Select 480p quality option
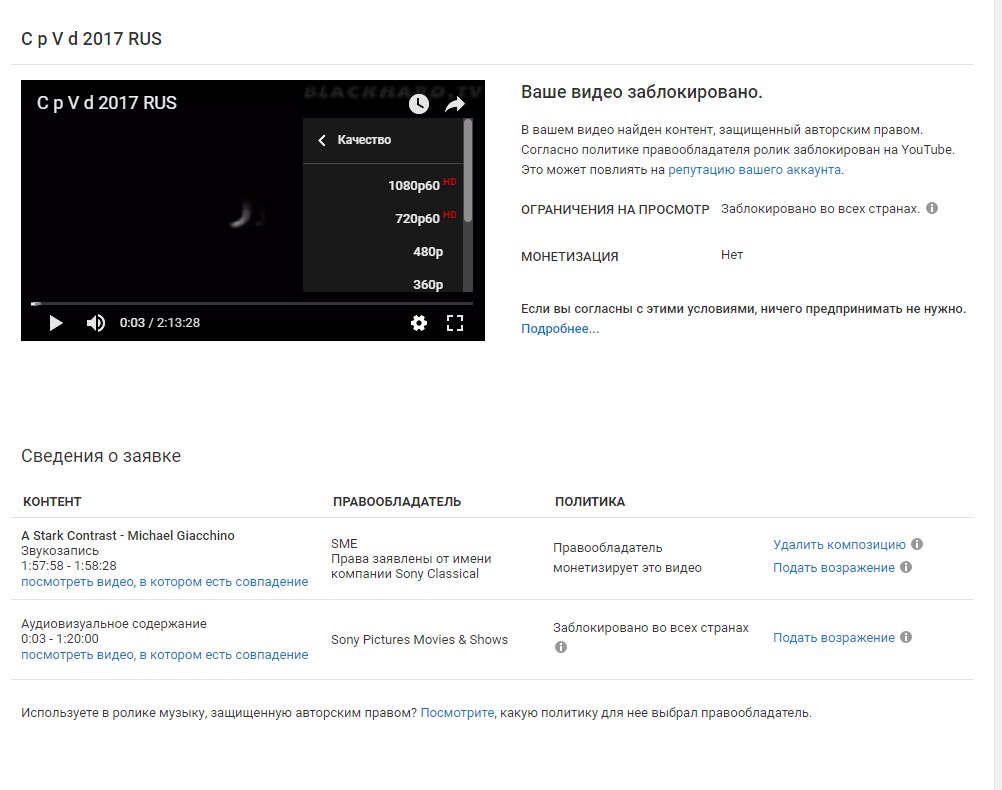 click(383, 252)
